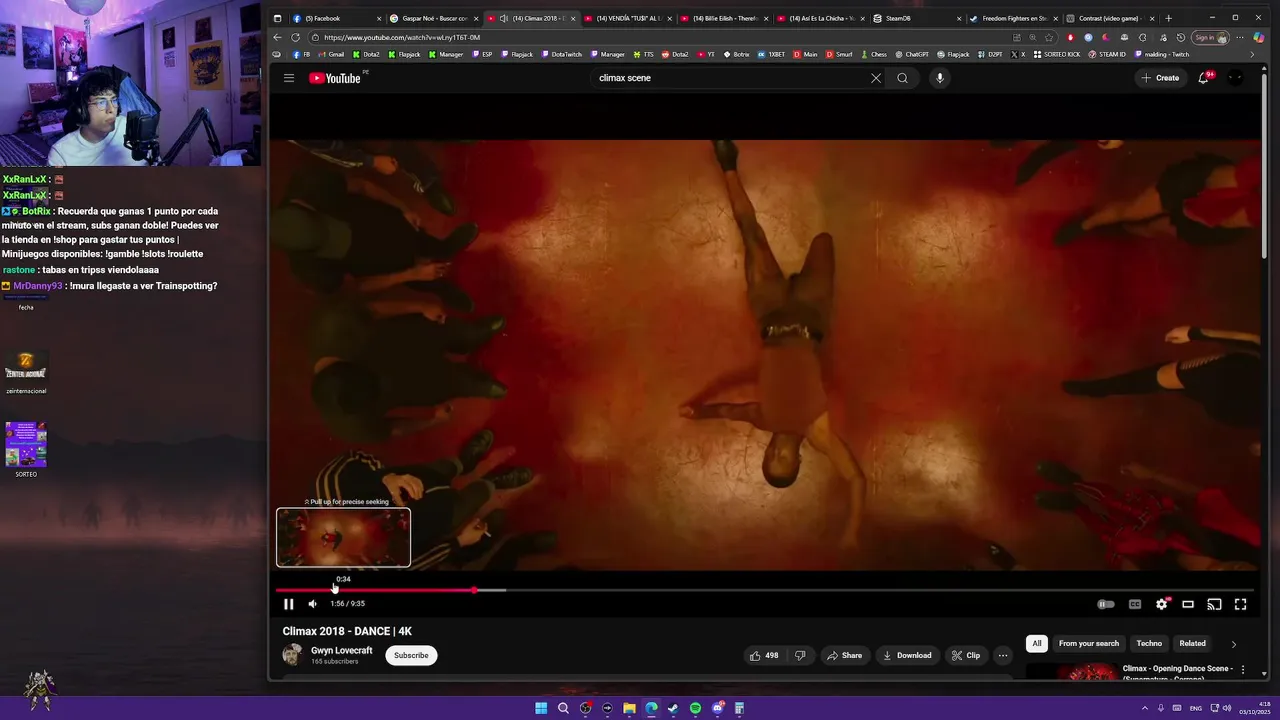Dislike the video with thumbs down

tap(800, 656)
